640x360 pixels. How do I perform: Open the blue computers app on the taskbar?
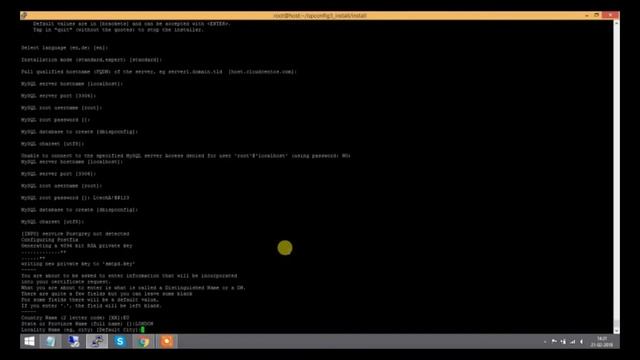(x=73, y=341)
